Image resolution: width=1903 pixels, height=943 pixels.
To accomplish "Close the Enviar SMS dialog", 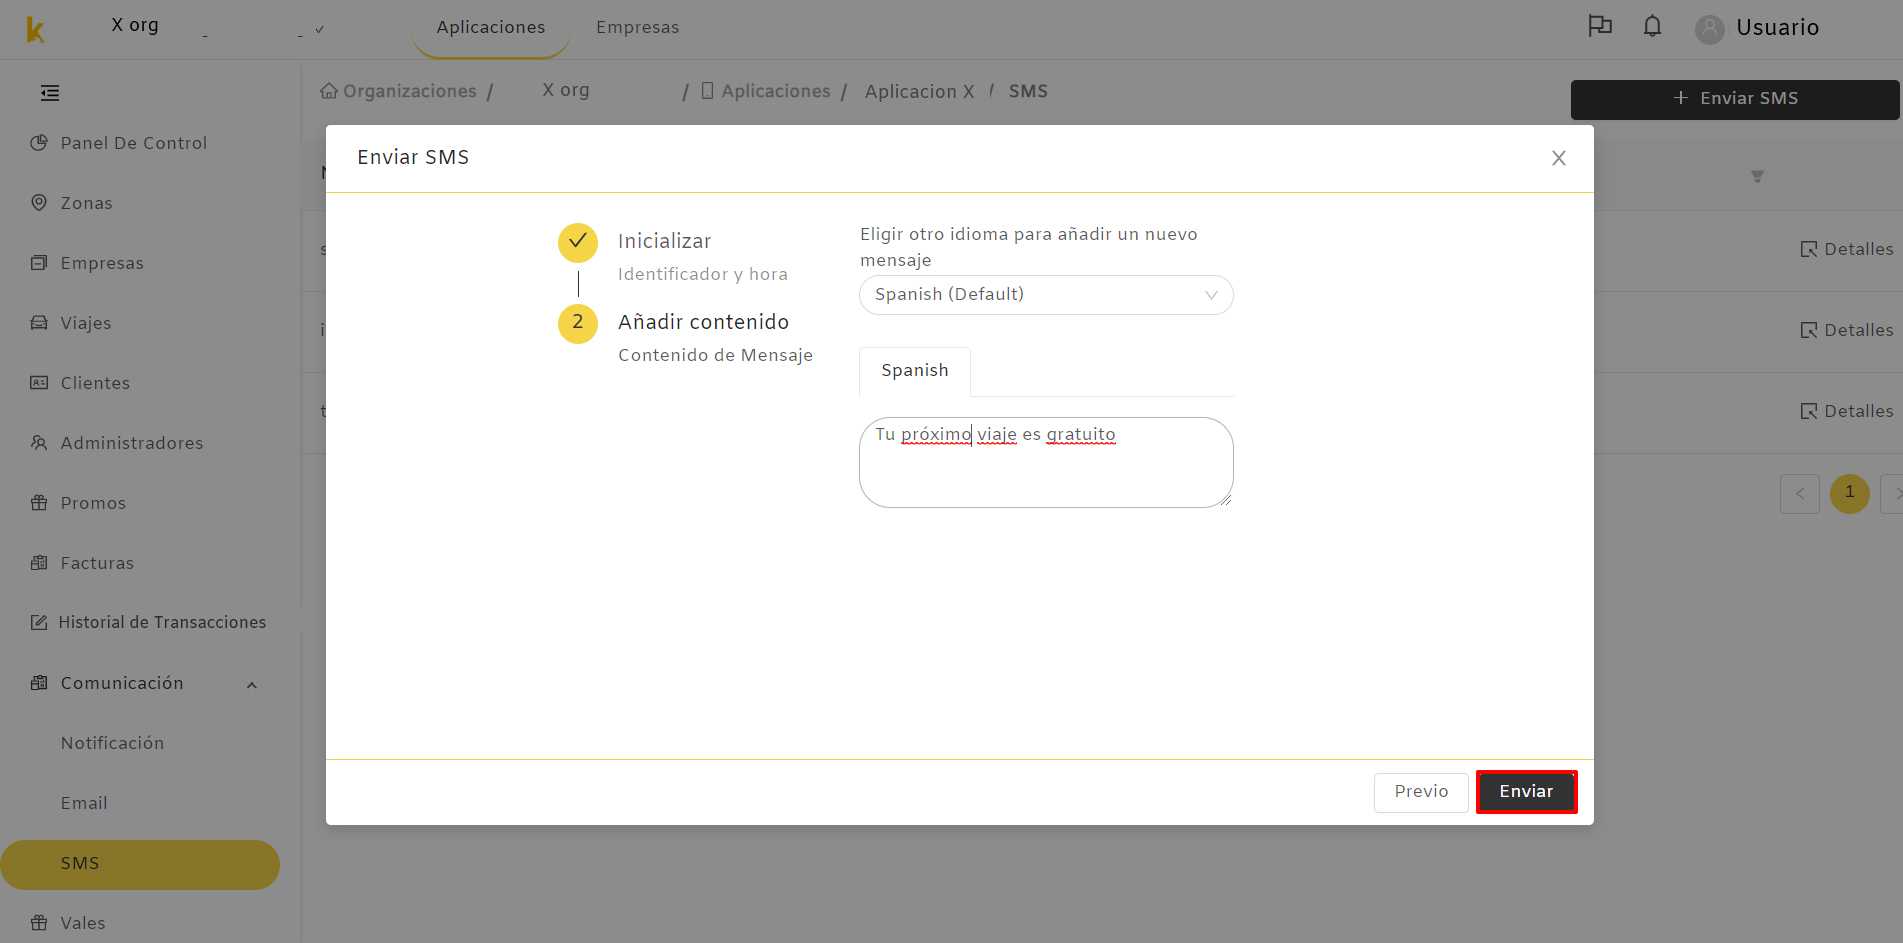I will coord(1558,158).
